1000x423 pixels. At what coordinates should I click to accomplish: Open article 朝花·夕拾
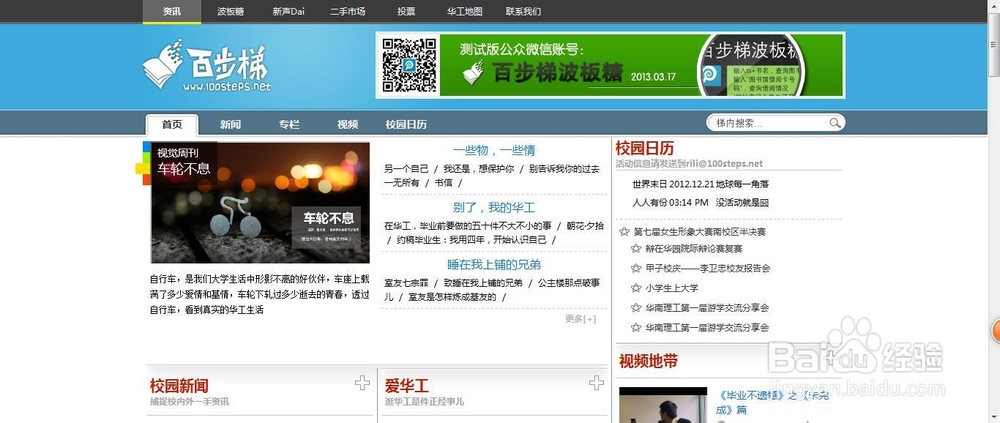click(585, 226)
